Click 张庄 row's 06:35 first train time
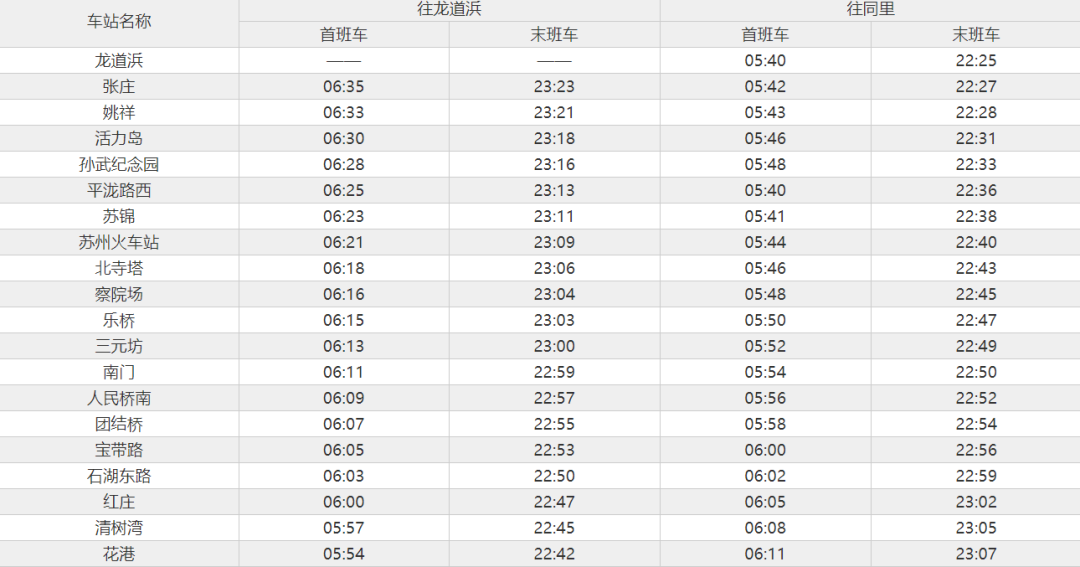The image size is (1080, 567). point(344,87)
